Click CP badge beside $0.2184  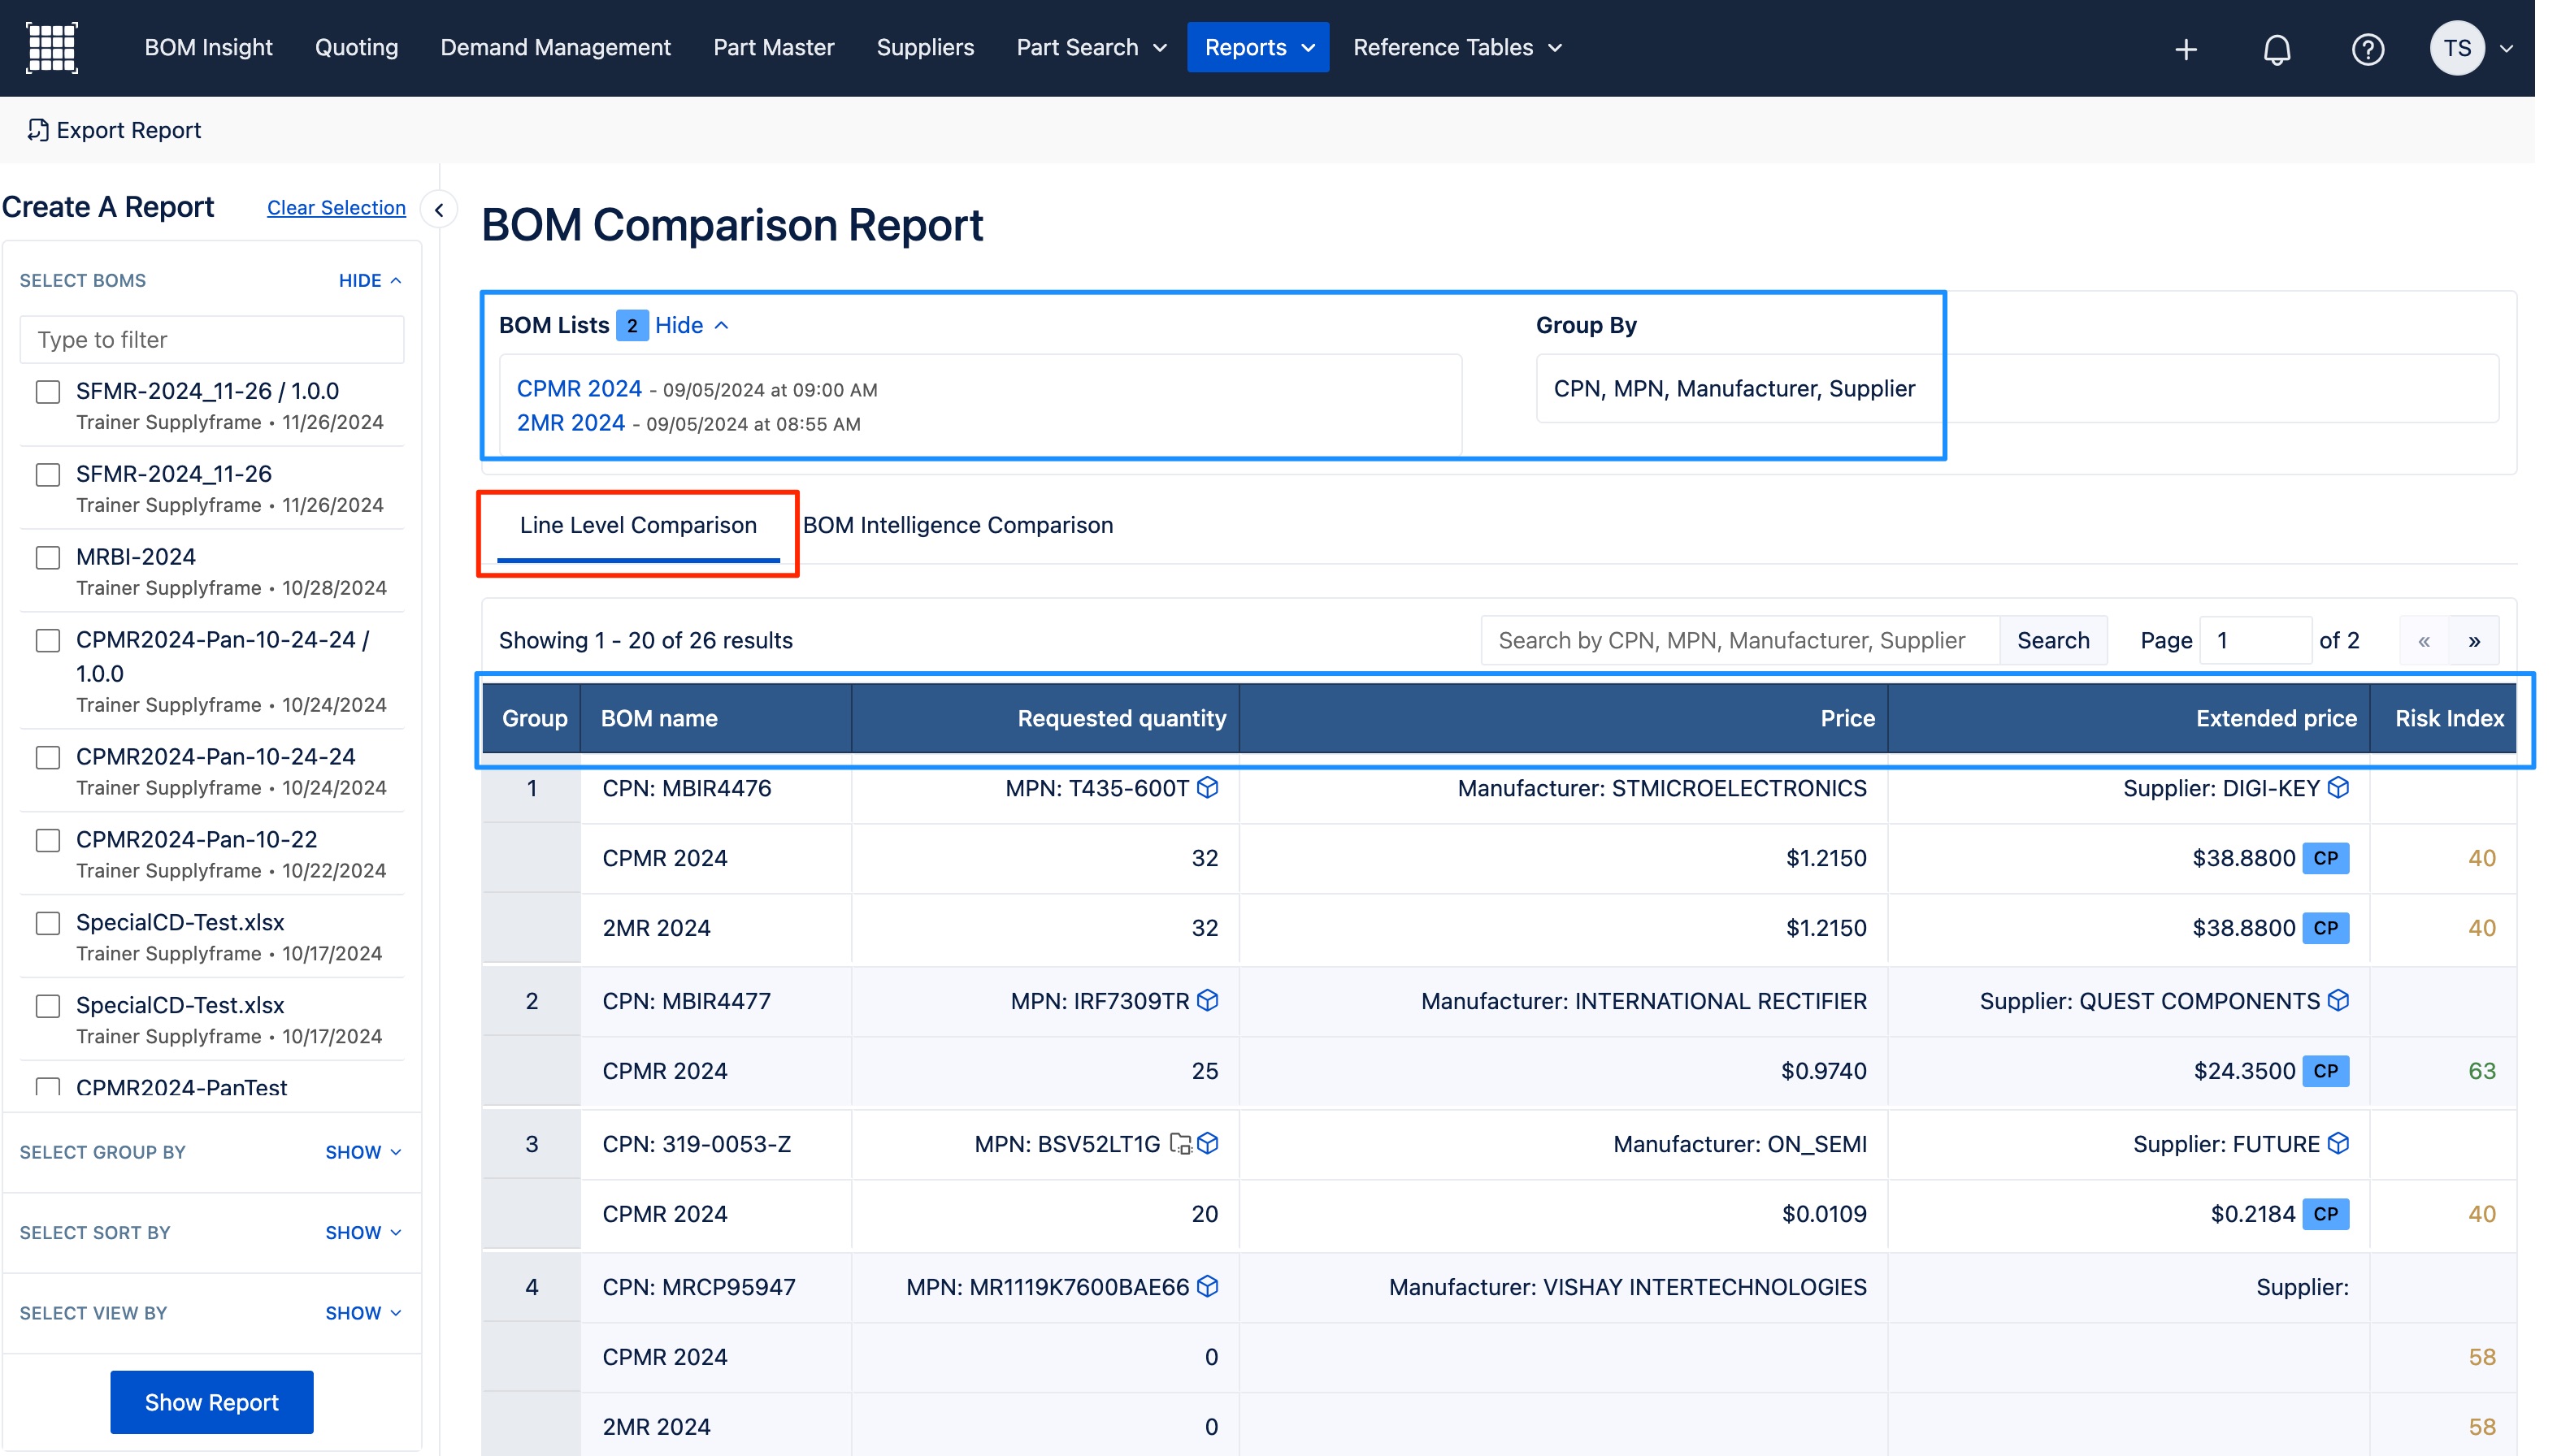[x=2325, y=1214]
